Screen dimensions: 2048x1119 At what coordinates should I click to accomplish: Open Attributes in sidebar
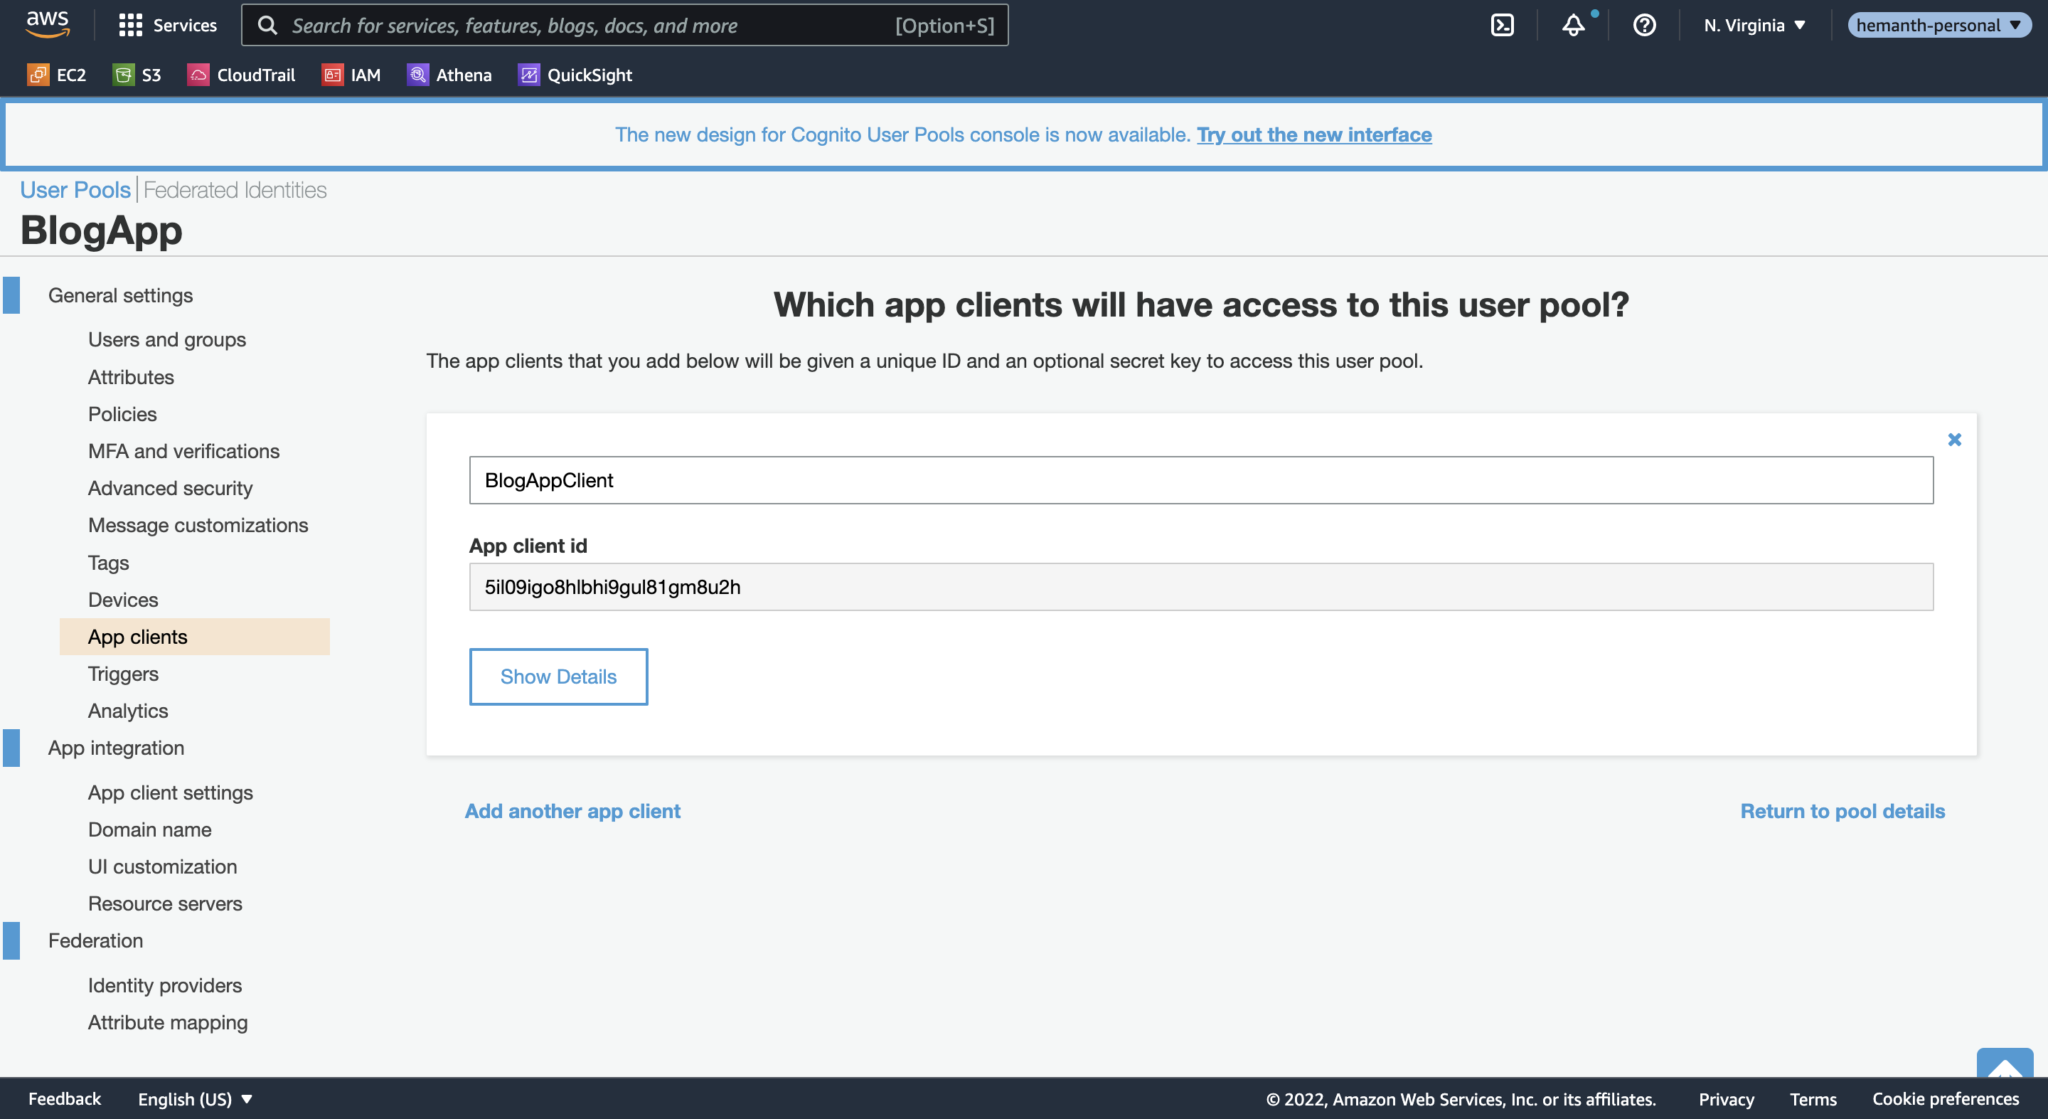tap(131, 377)
